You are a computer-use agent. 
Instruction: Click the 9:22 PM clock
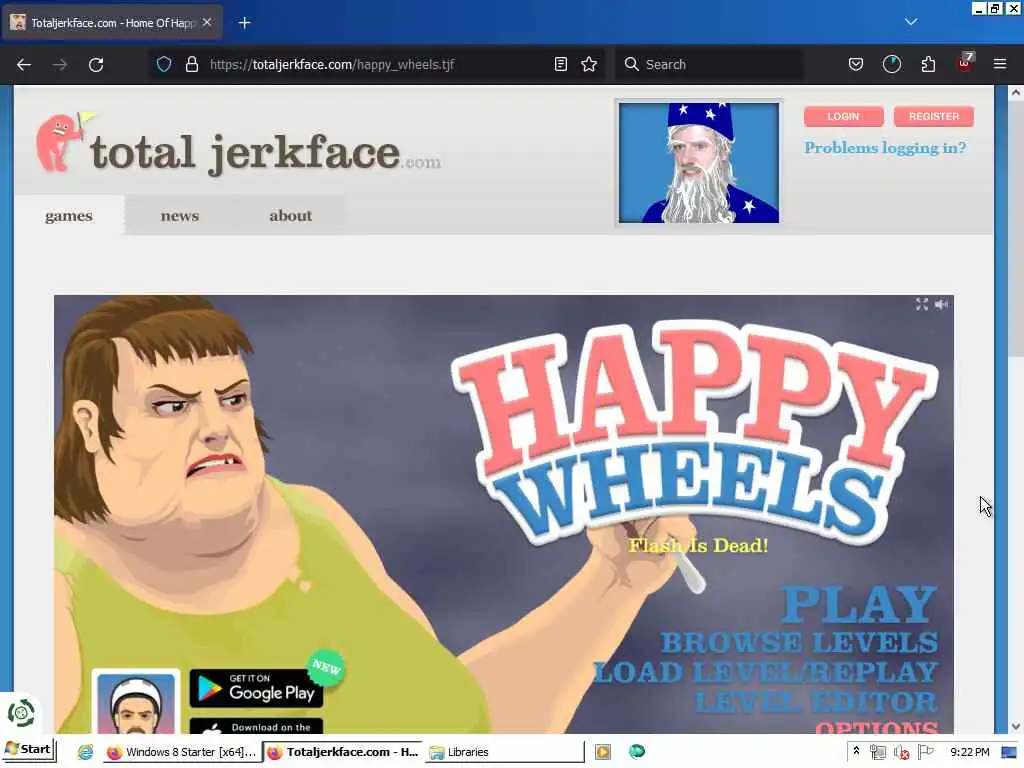969,752
